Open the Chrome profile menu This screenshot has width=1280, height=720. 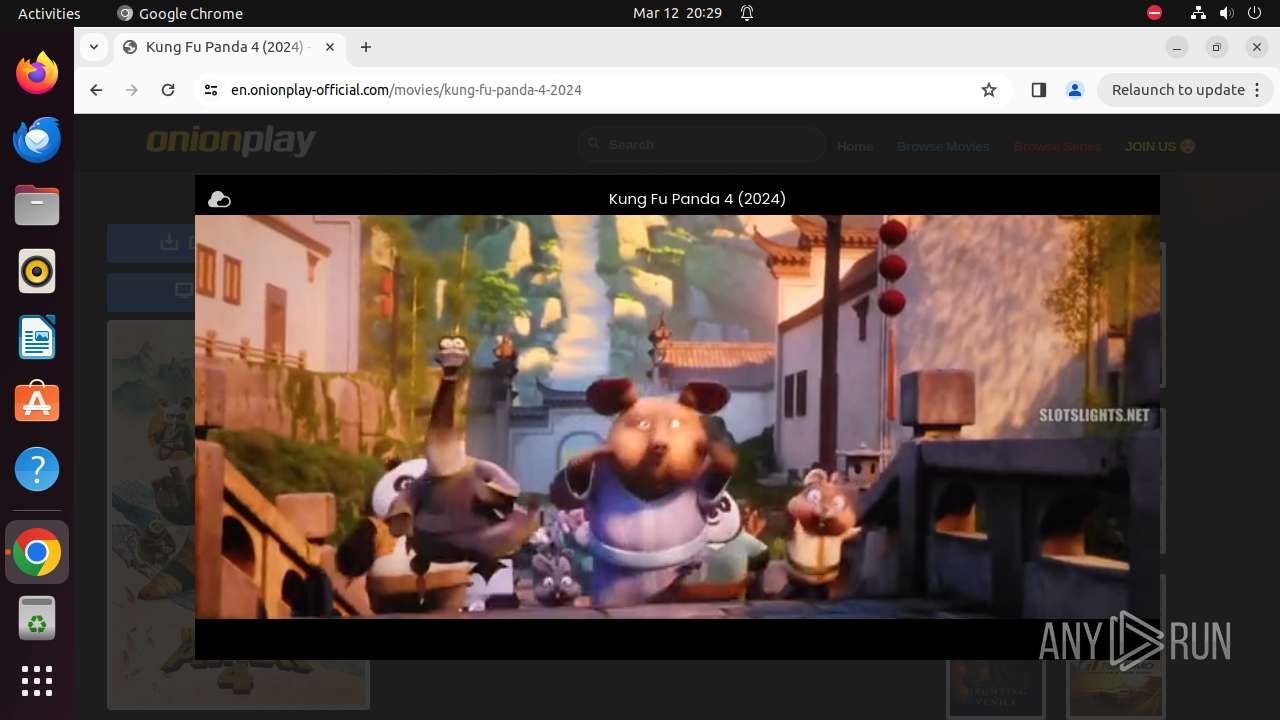(1075, 90)
